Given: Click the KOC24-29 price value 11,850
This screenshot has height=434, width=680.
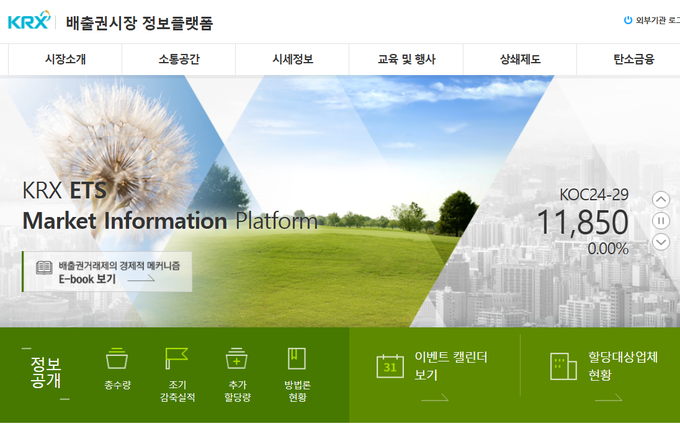Looking at the screenshot, I should pyautogui.click(x=582, y=223).
